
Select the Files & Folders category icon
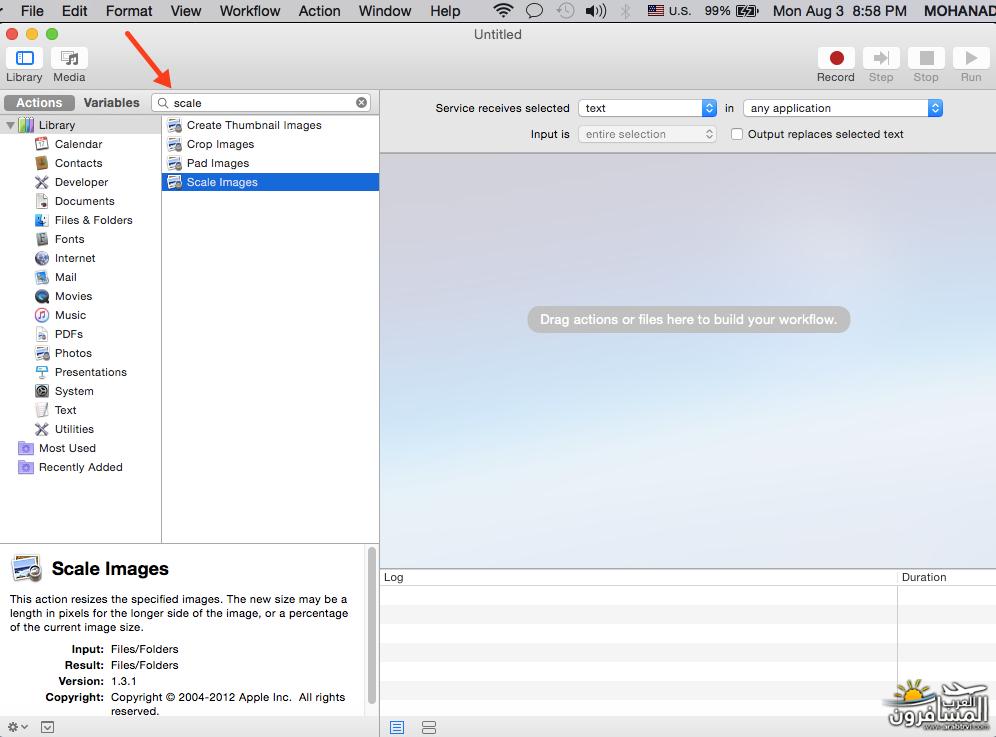point(42,220)
